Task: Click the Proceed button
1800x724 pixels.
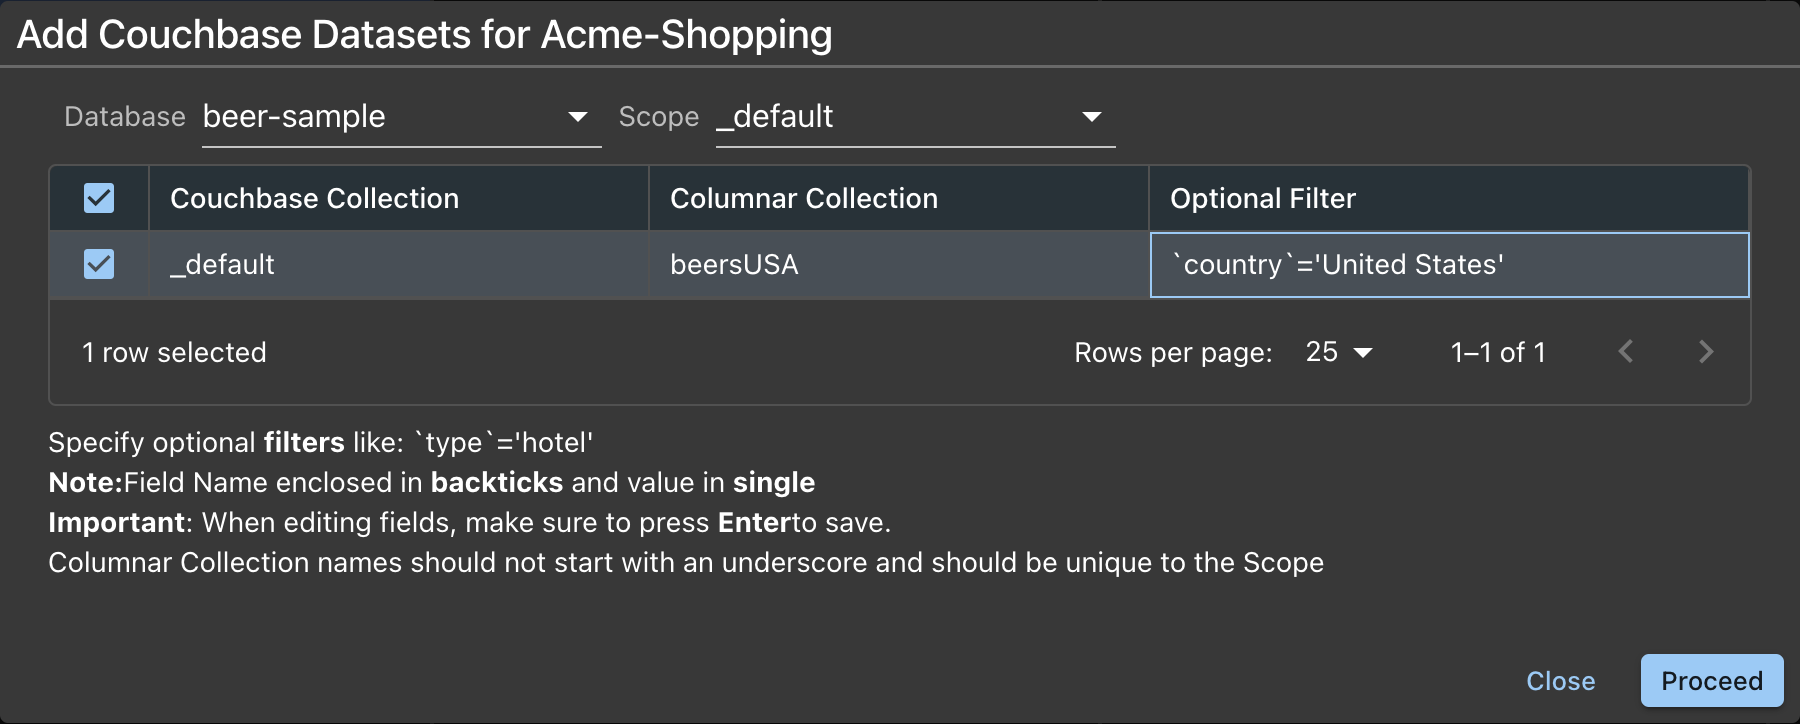Action: (1711, 681)
